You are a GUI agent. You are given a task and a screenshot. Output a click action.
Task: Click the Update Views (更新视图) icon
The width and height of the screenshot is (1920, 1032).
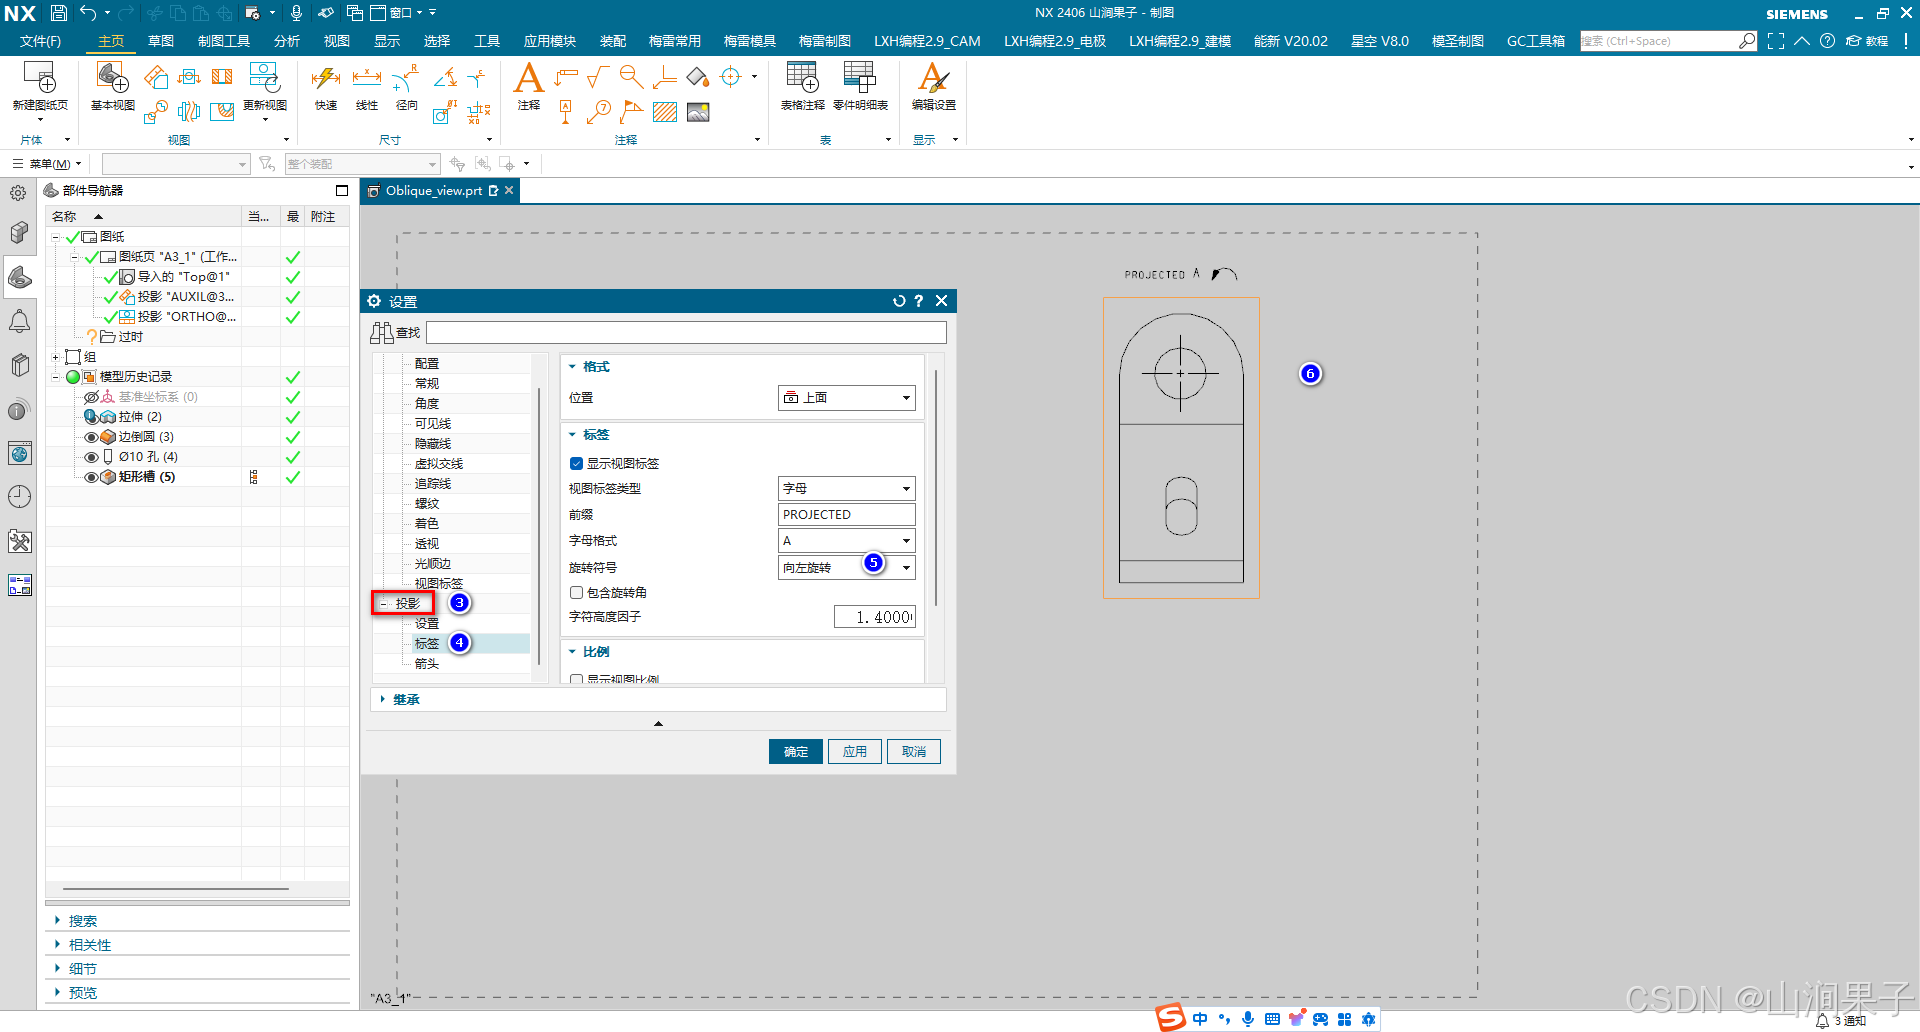pyautogui.click(x=264, y=78)
